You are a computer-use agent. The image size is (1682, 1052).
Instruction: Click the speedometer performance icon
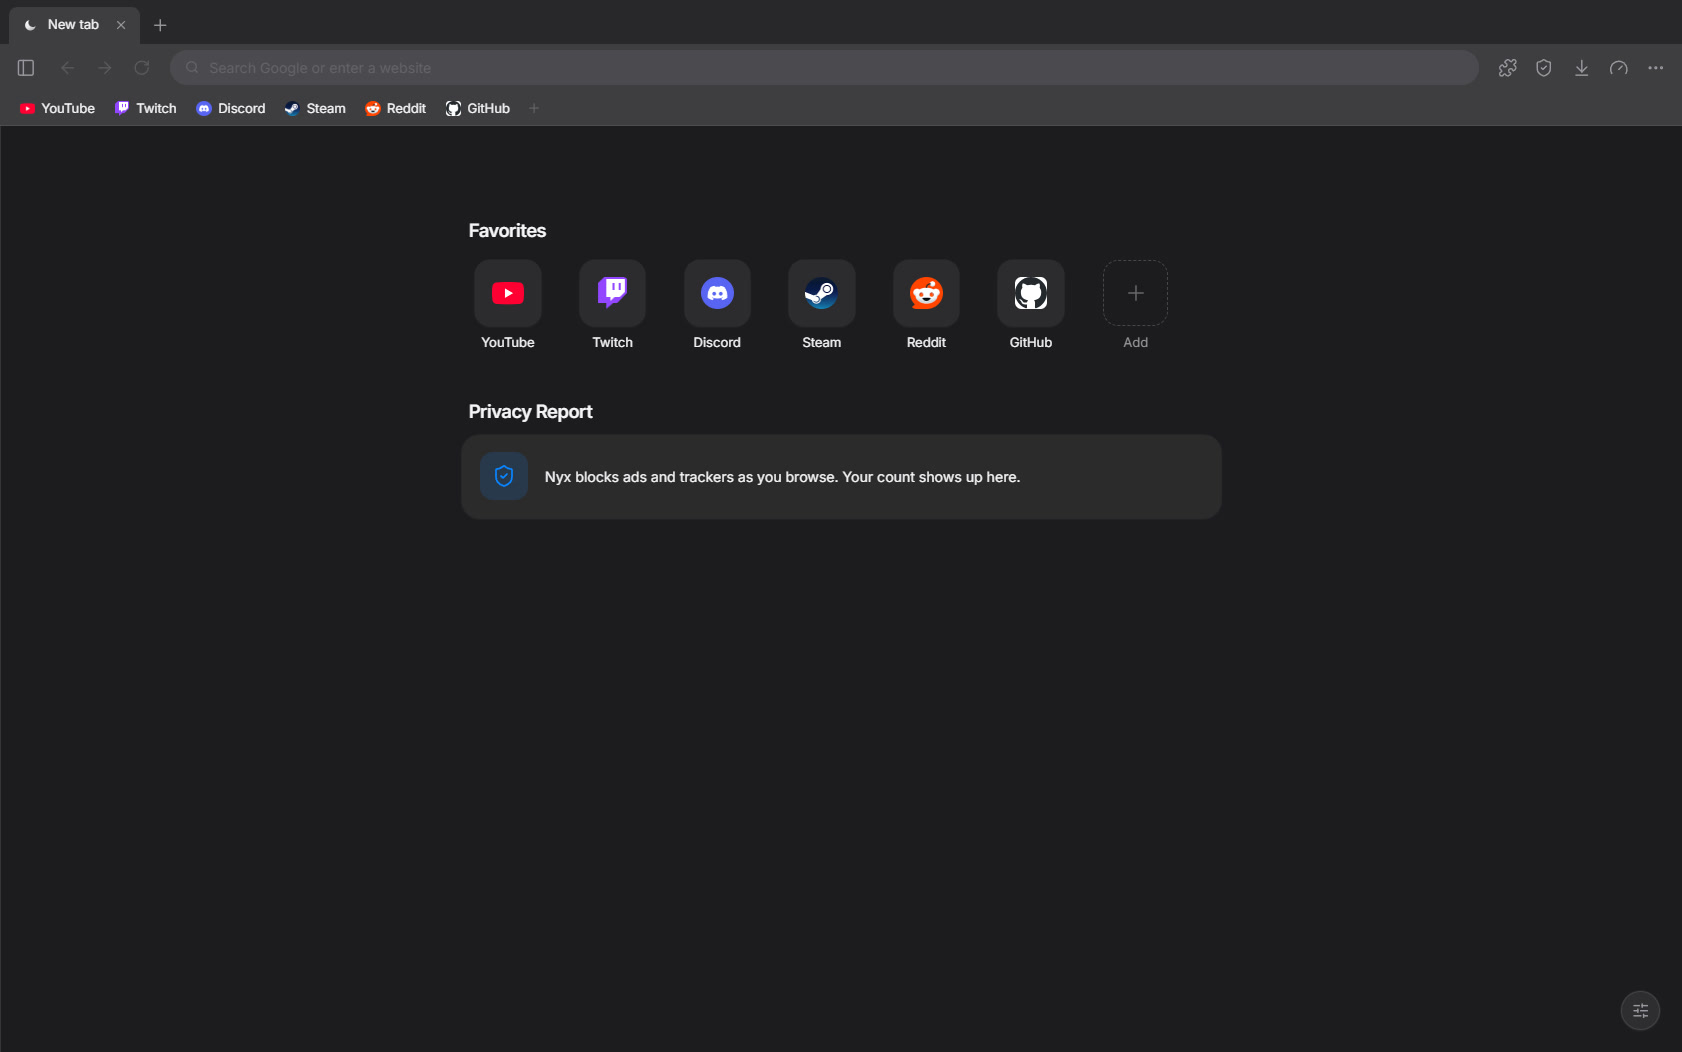pyautogui.click(x=1619, y=68)
